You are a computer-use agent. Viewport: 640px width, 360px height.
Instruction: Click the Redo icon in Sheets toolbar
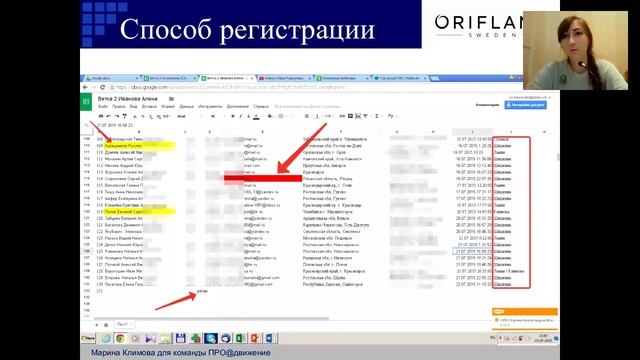pos(116,116)
